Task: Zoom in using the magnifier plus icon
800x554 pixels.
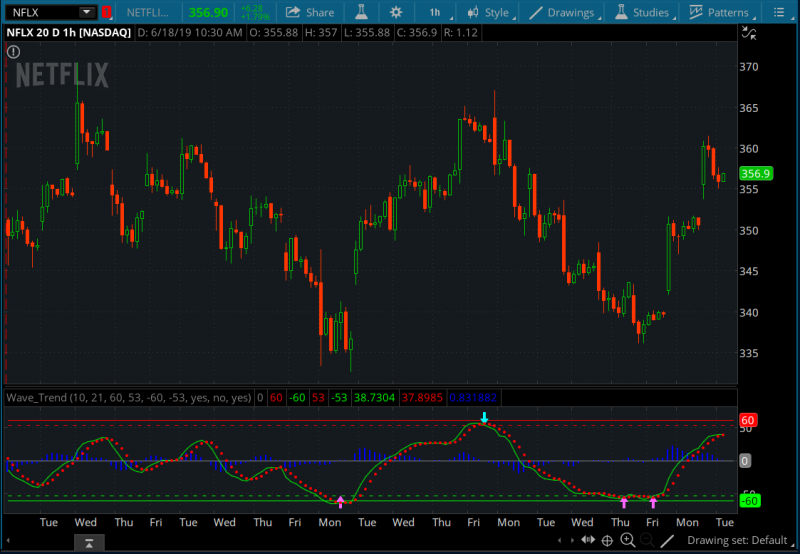Action: pyautogui.click(x=628, y=540)
